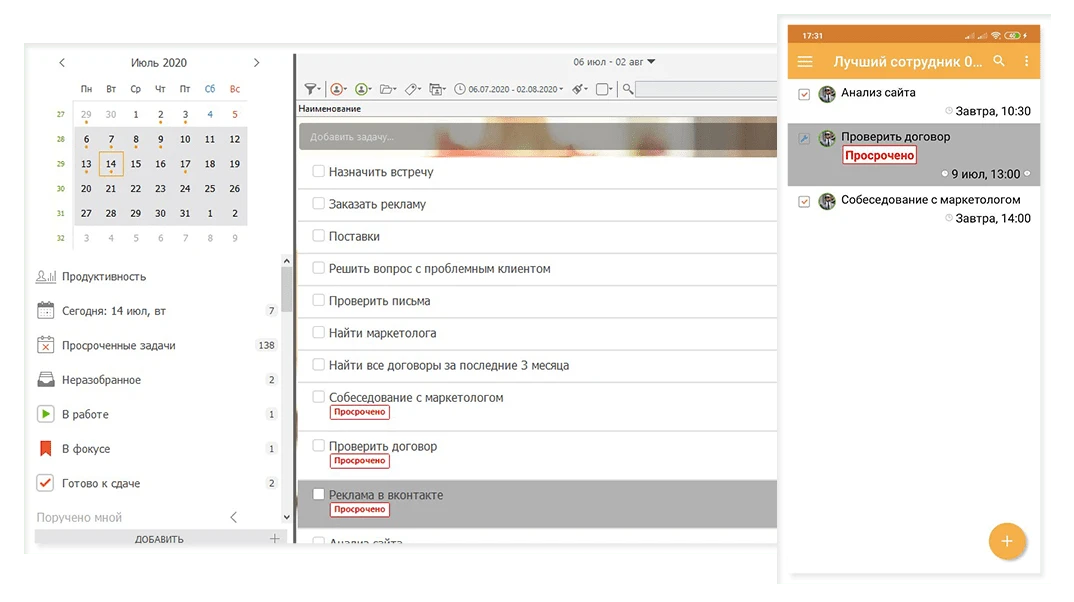The width and height of the screenshot is (1074, 602).
Task: Open the three-dot overflow menu in mobile app
Action: tap(1026, 61)
